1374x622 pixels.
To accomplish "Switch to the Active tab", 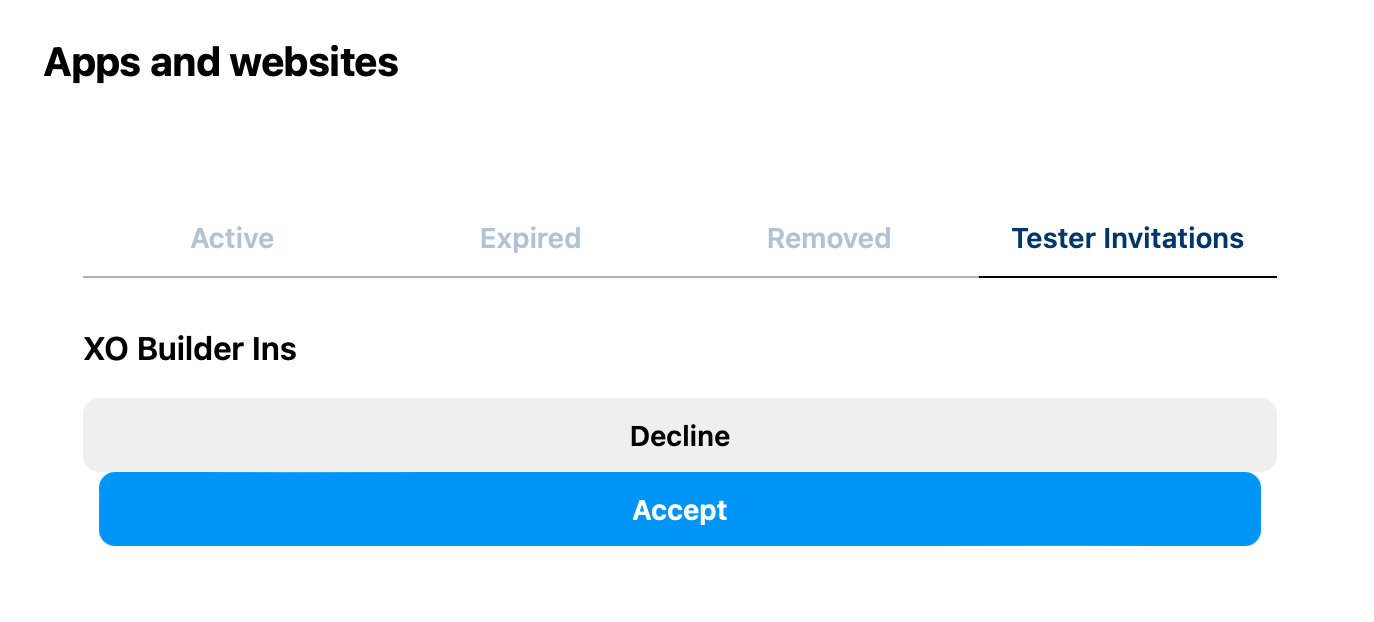I will tap(232, 239).
